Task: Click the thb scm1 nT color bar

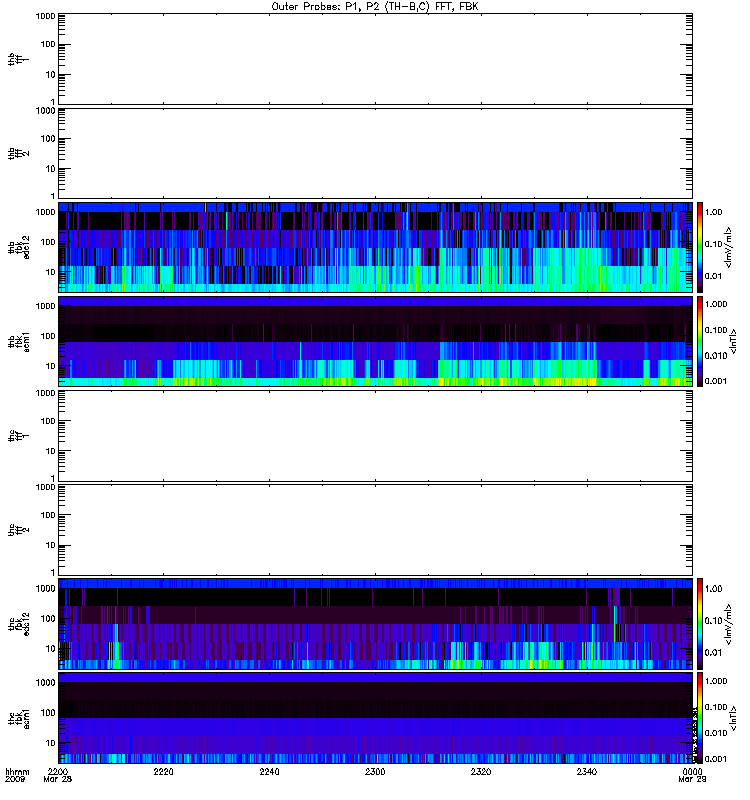Action: pos(700,341)
